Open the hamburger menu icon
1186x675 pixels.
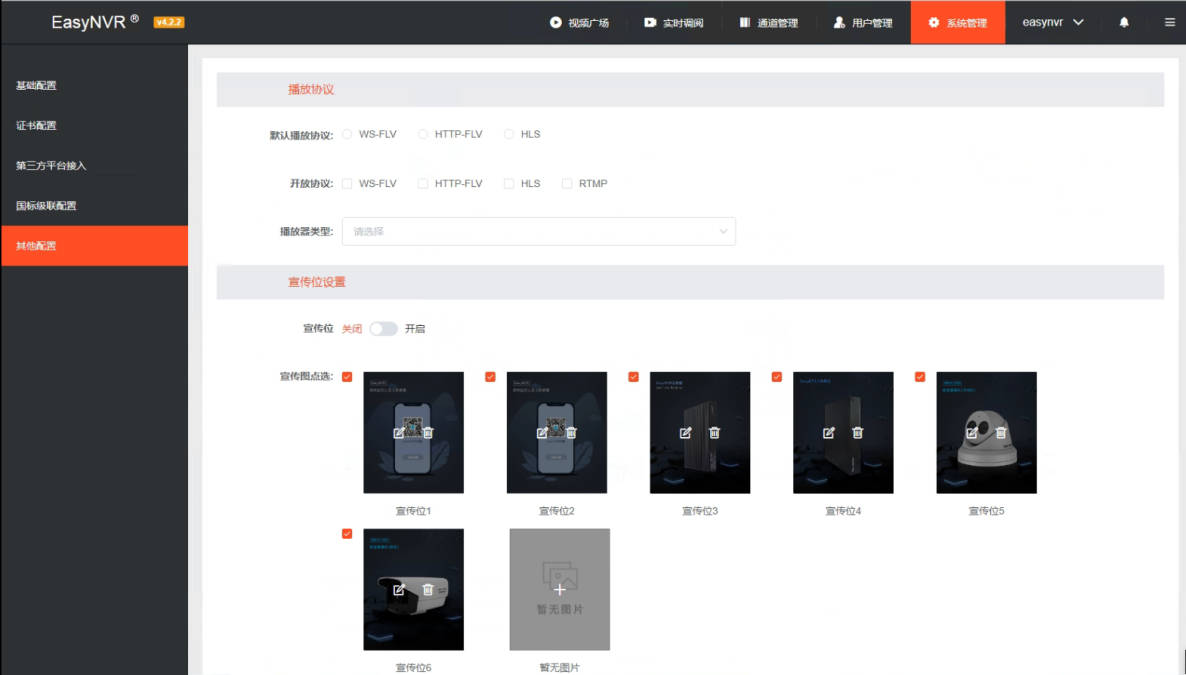pyautogui.click(x=1169, y=22)
